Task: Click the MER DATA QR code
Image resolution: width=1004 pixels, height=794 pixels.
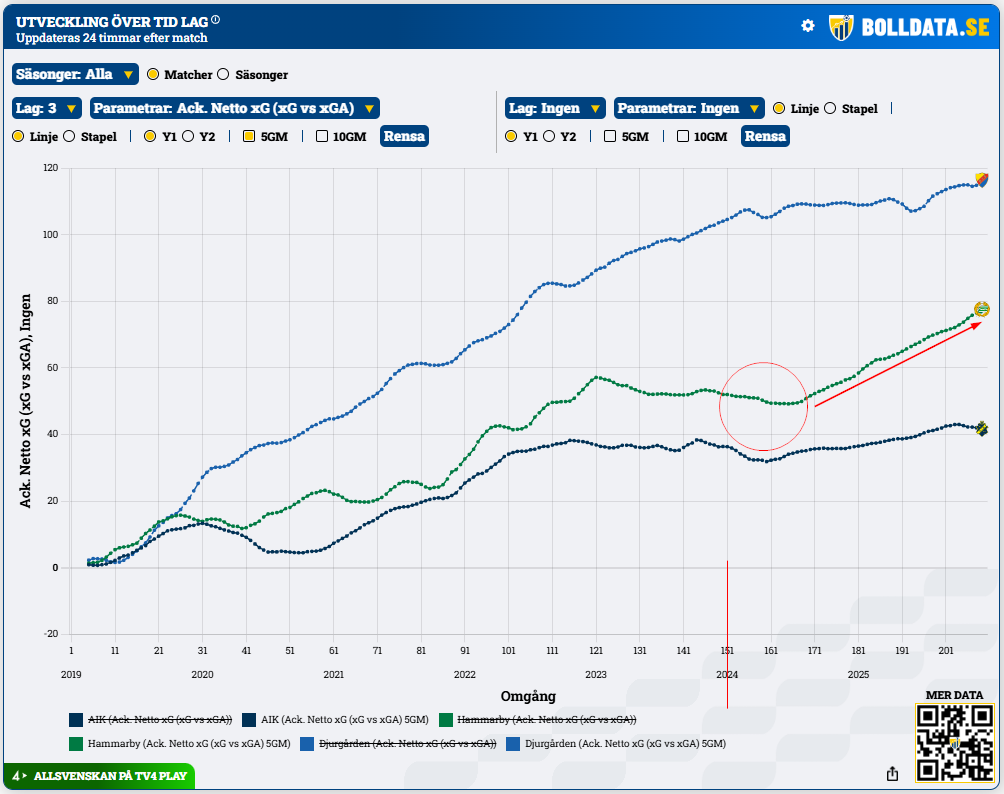Action: tap(954, 742)
